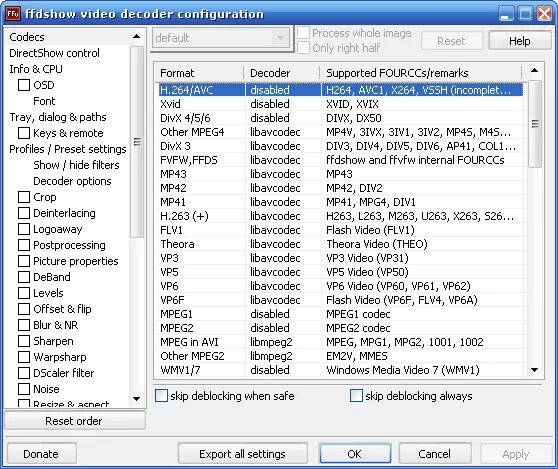Click the ffdshow icon in title bar
Viewport: 558px width, 469px height.
click(x=13, y=14)
